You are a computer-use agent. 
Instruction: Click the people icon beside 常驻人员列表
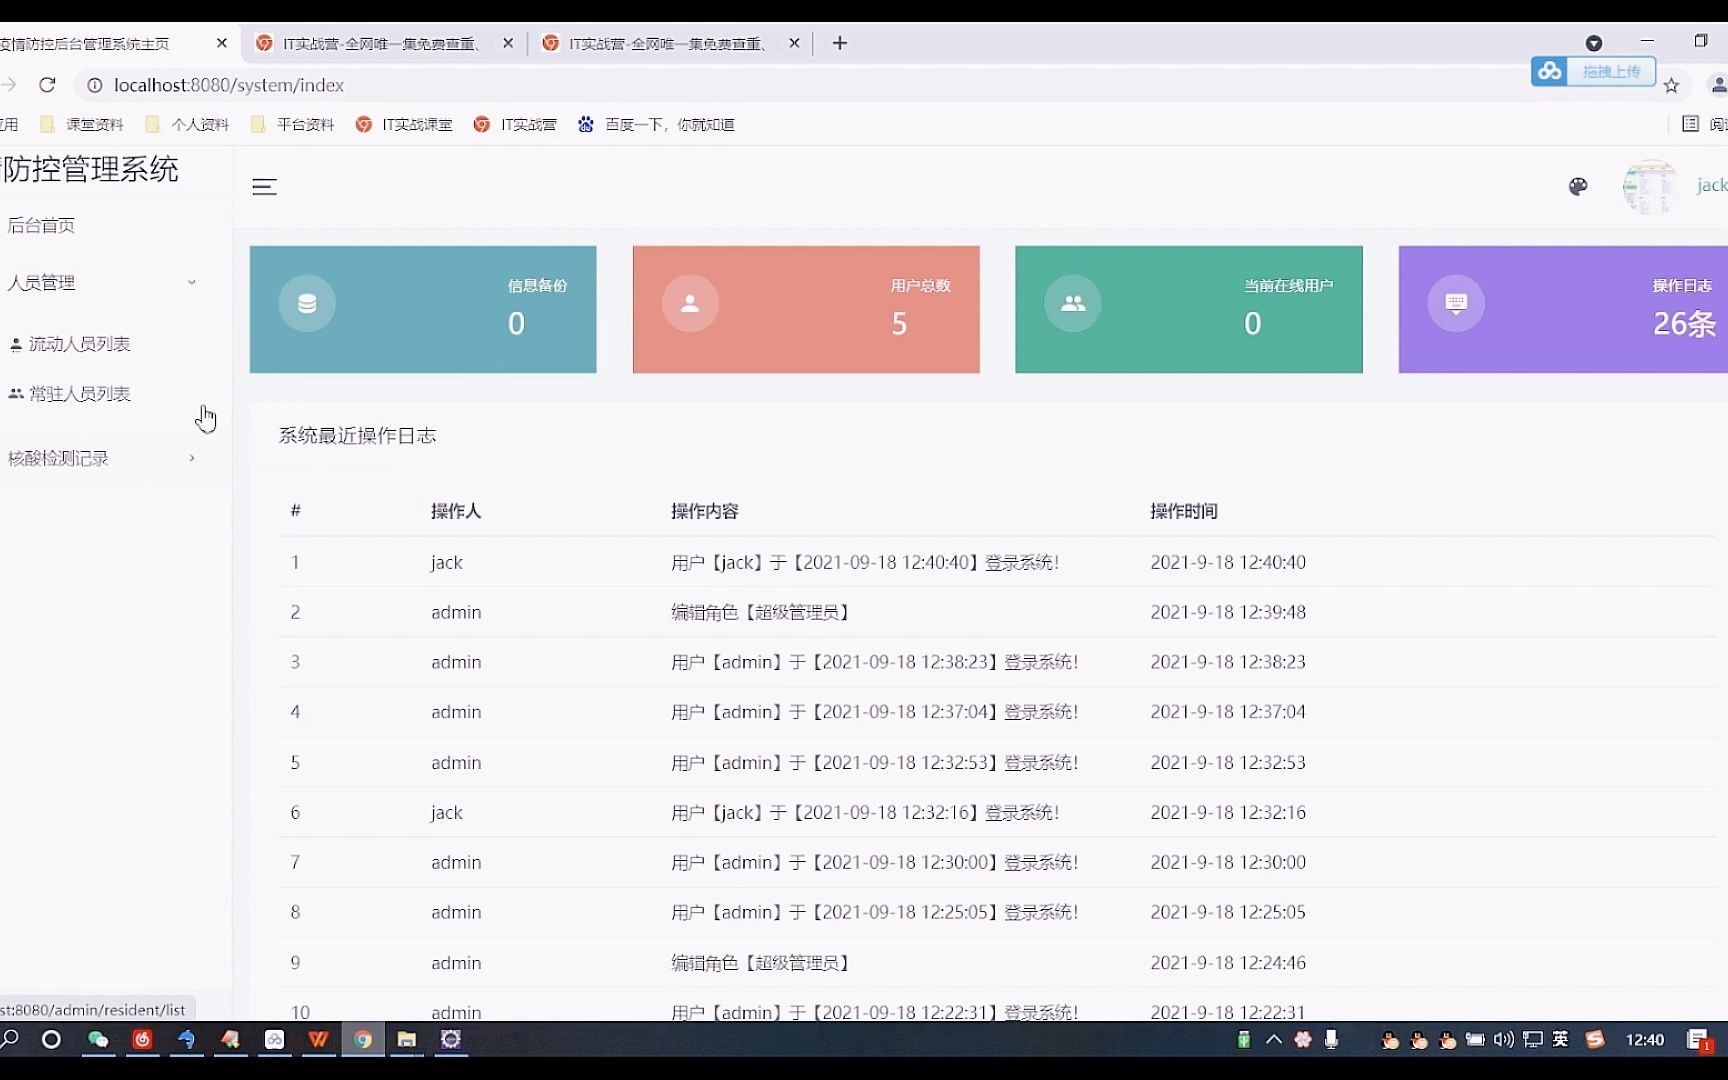pos(15,392)
